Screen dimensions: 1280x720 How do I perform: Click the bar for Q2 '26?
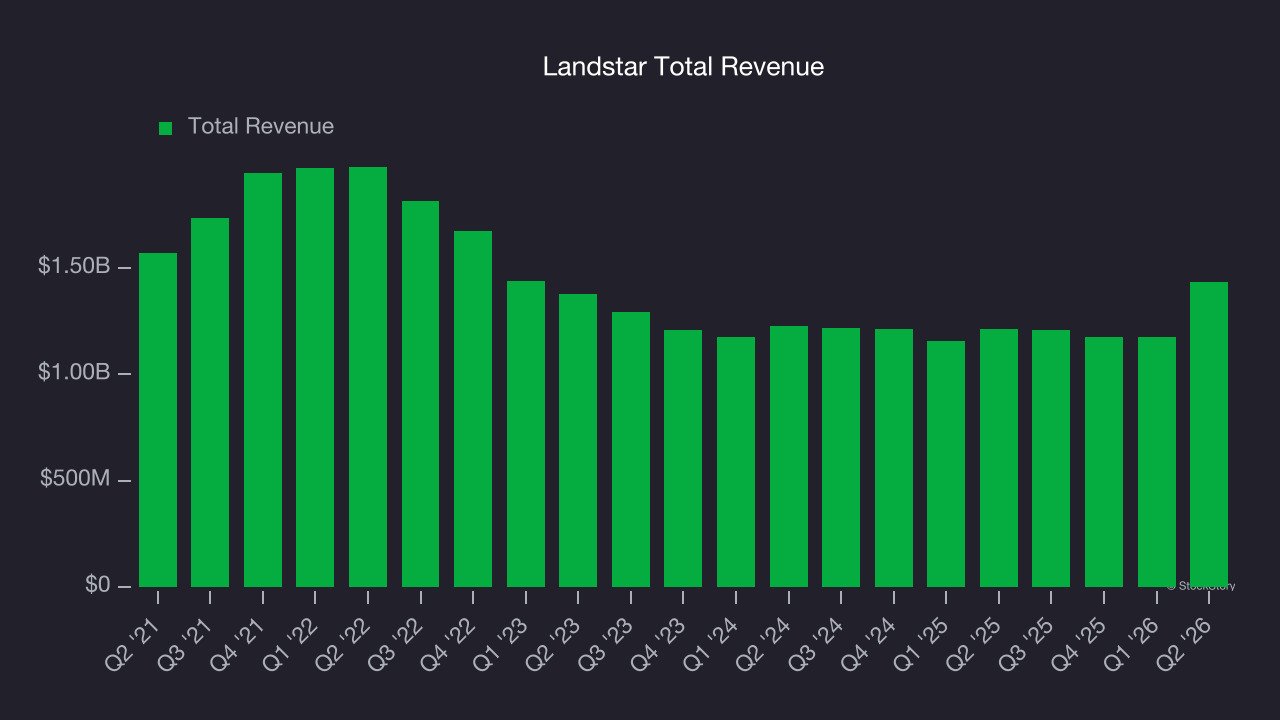coord(1209,434)
